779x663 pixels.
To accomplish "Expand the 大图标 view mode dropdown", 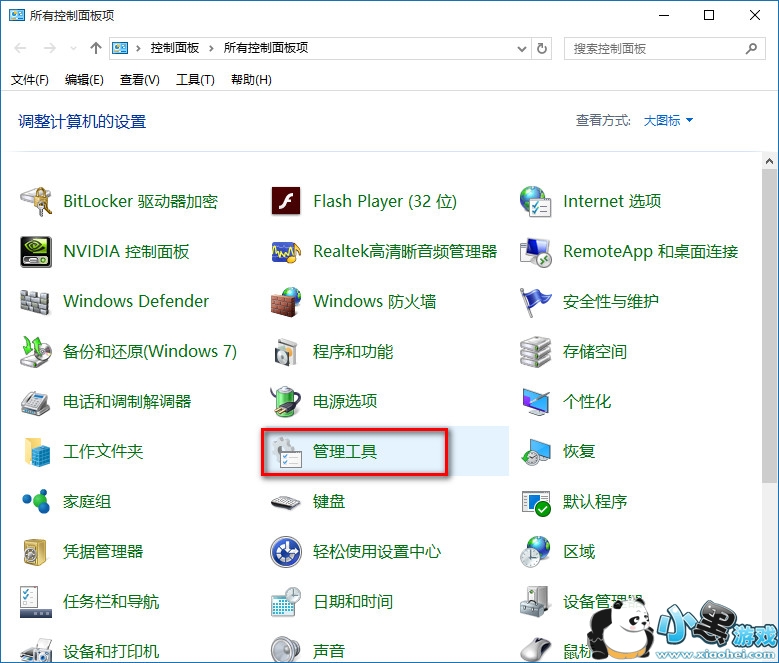I will click(668, 120).
